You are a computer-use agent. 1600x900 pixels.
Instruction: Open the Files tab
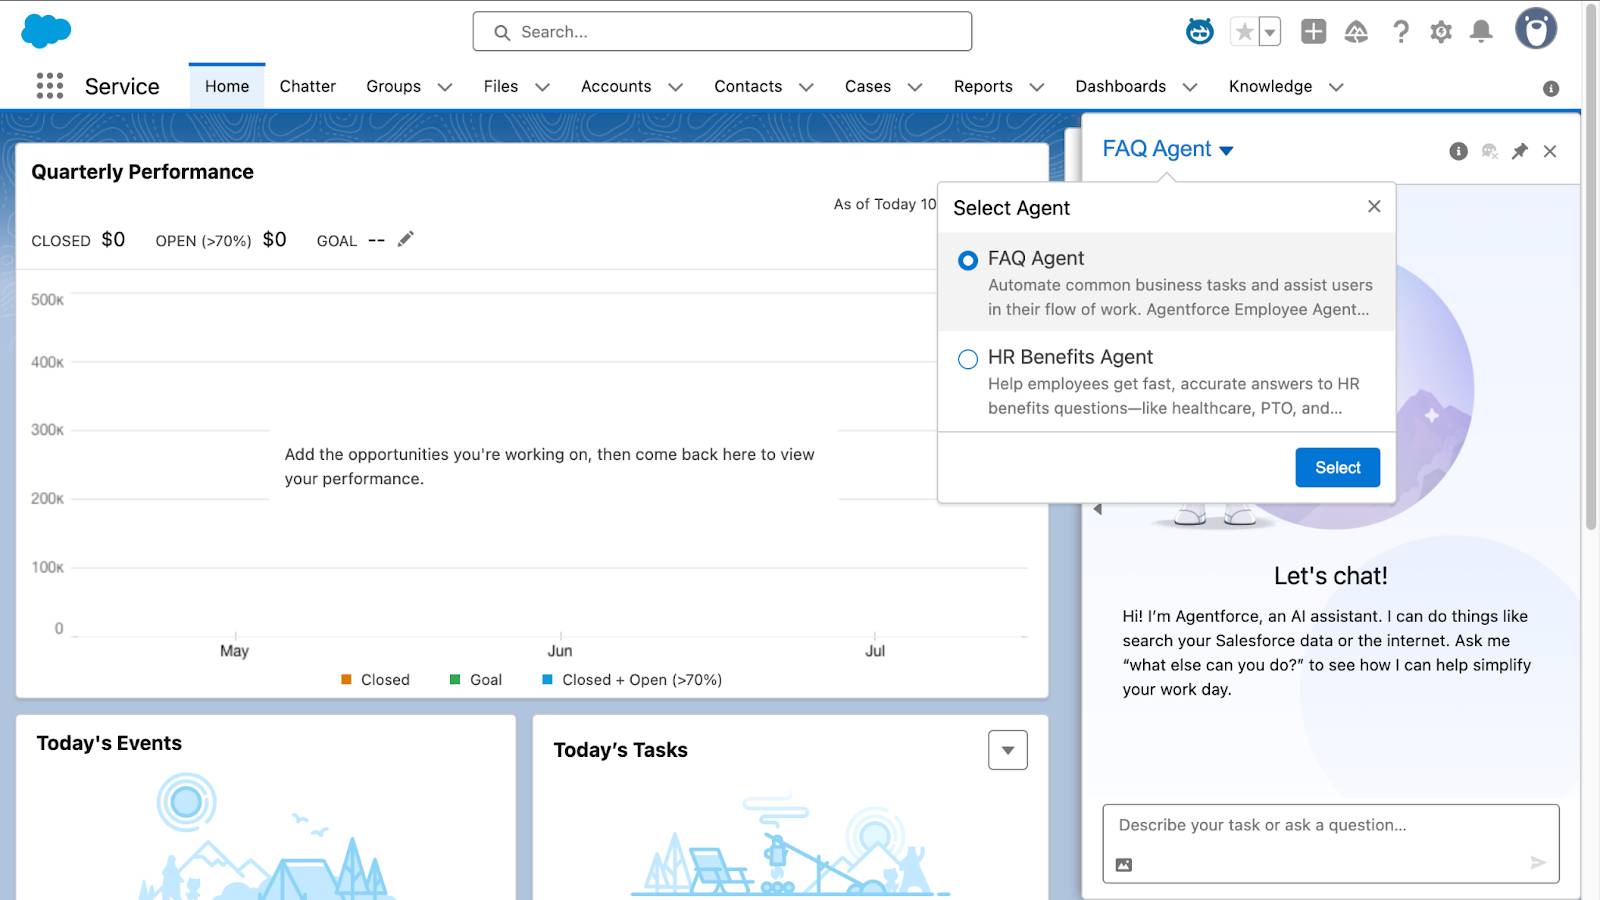coord(501,86)
